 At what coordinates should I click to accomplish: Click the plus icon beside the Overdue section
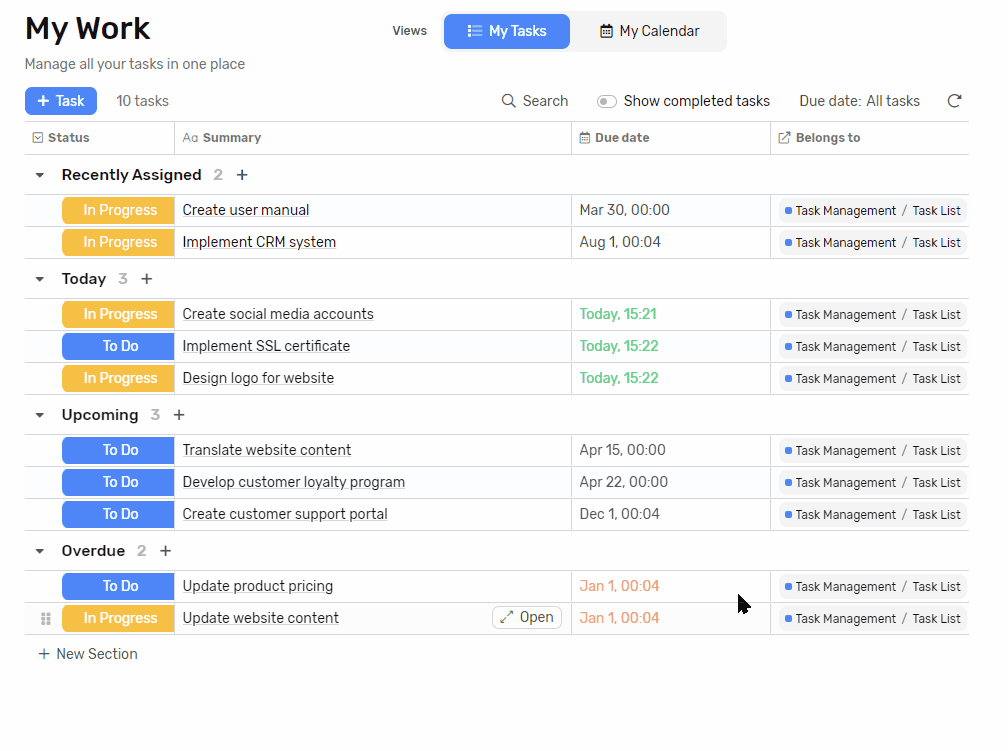click(x=166, y=551)
